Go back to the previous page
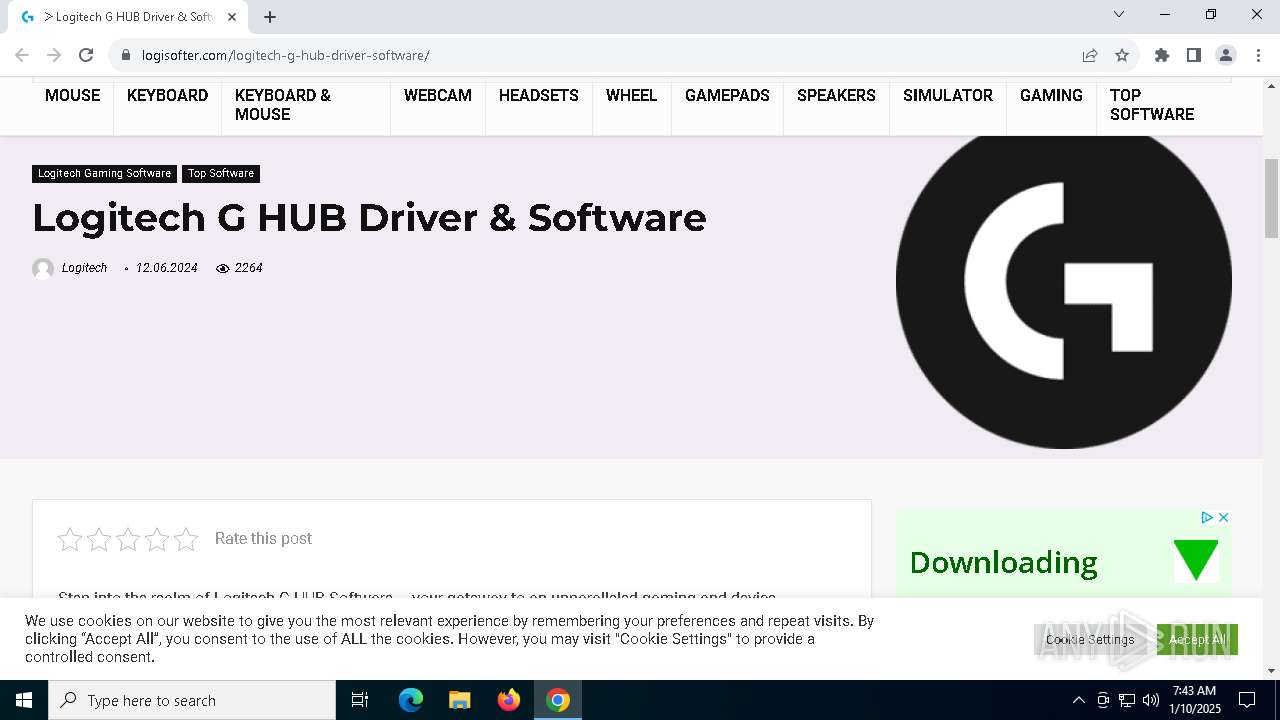1280x720 pixels. 22,55
